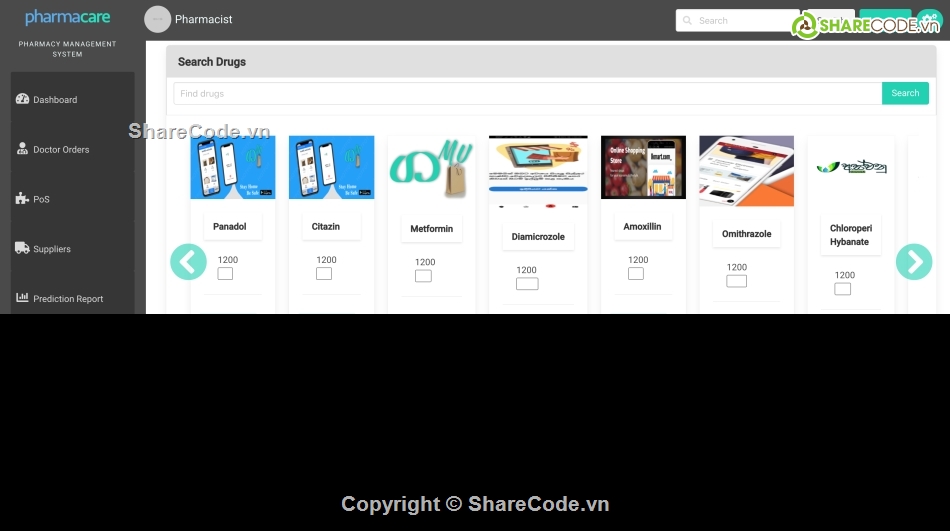
Task: Click the Doctor Orders person icon
Action: 22,149
